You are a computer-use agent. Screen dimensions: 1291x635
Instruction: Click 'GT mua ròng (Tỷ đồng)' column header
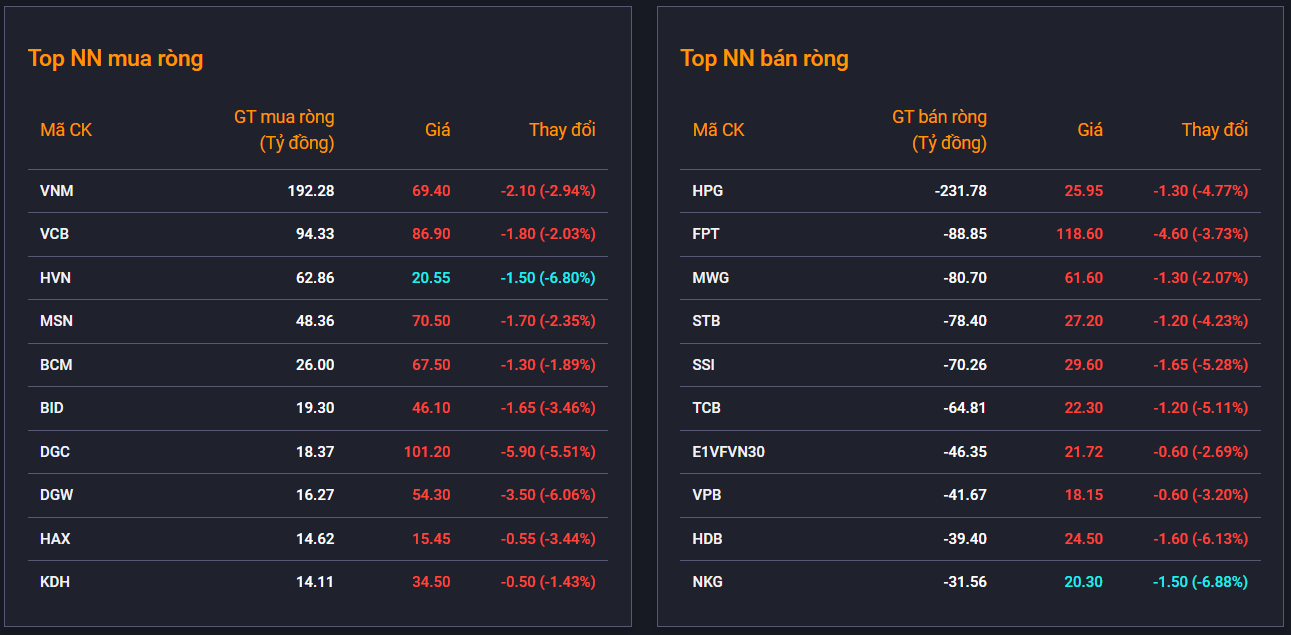tap(284, 130)
